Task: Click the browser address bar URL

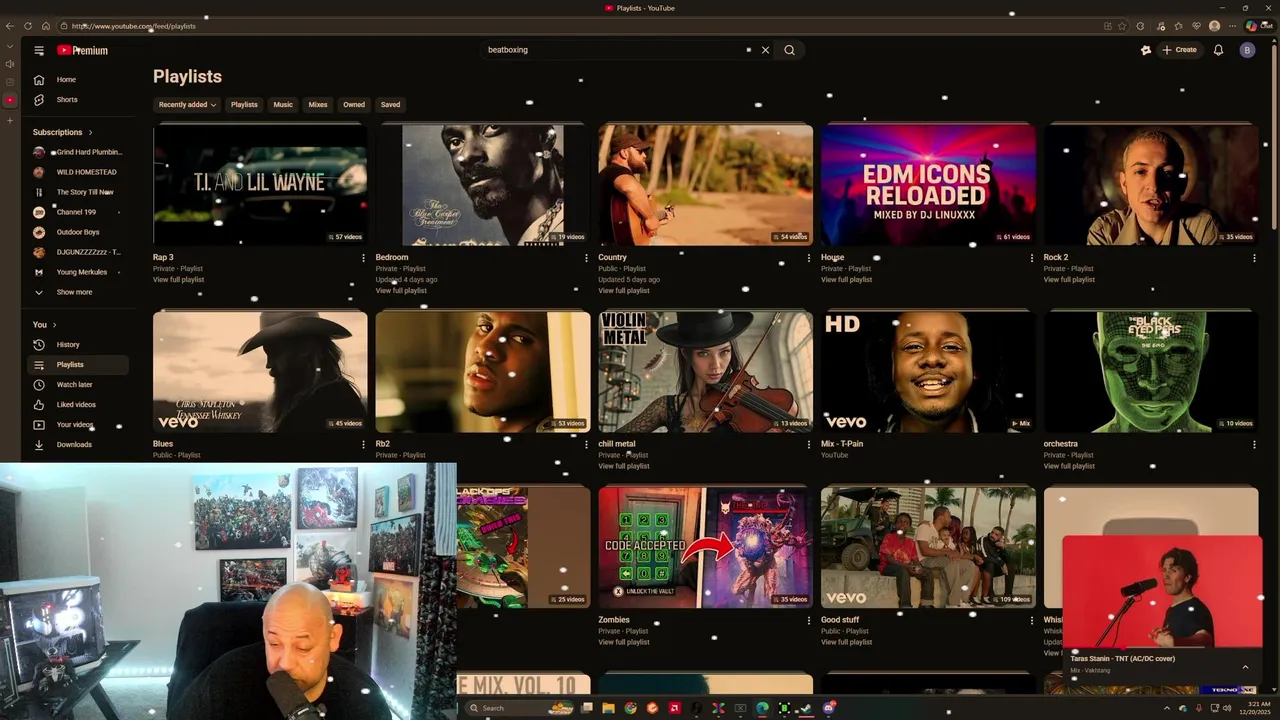Action: (133, 26)
